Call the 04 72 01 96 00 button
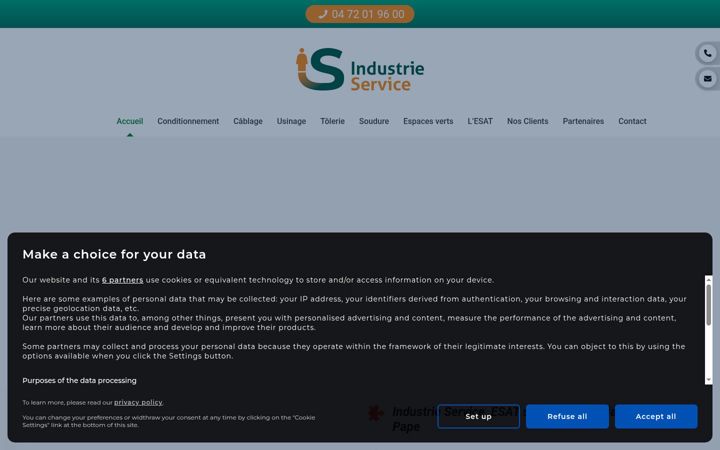 (x=360, y=14)
